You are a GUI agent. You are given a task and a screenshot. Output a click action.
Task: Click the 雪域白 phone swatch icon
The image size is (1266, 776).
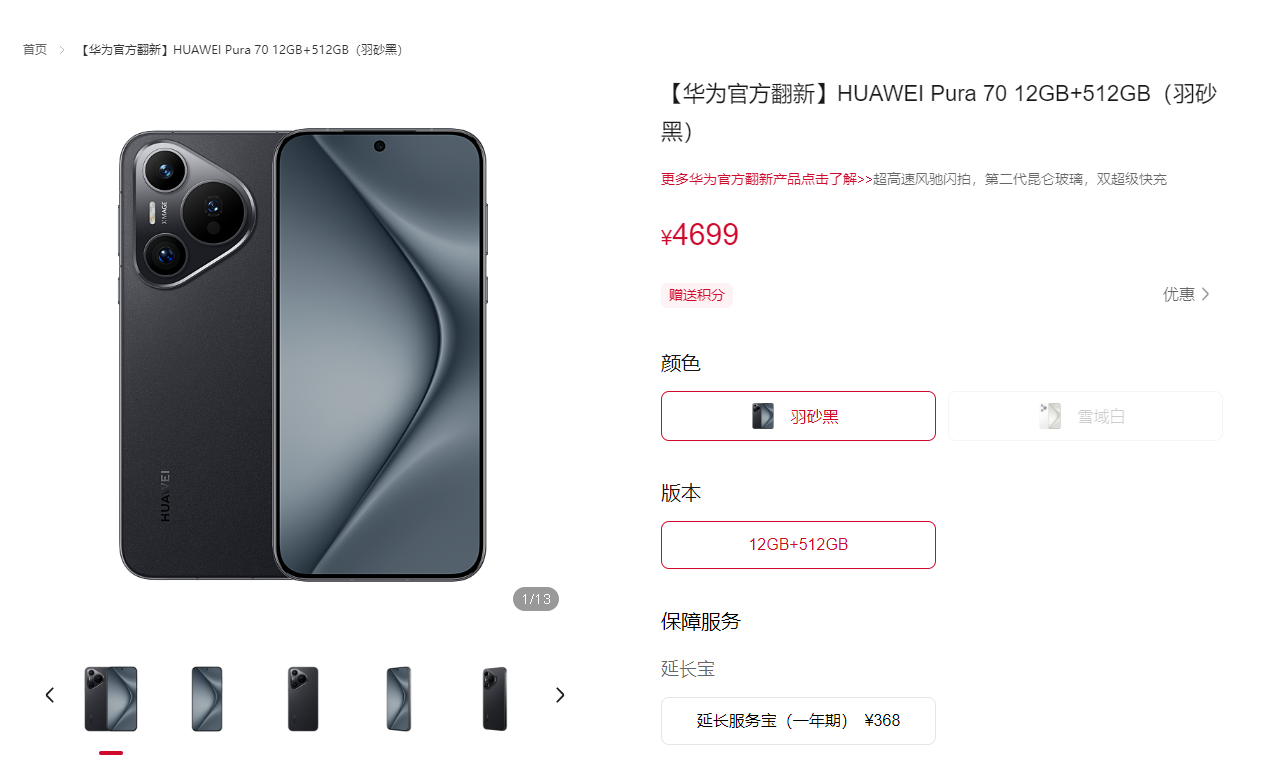tap(1050, 416)
